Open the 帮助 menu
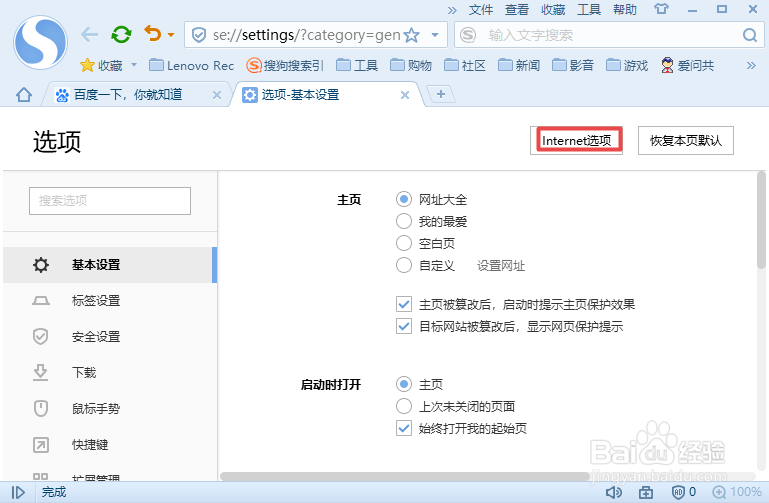The height and width of the screenshot is (503, 769). pos(625,10)
